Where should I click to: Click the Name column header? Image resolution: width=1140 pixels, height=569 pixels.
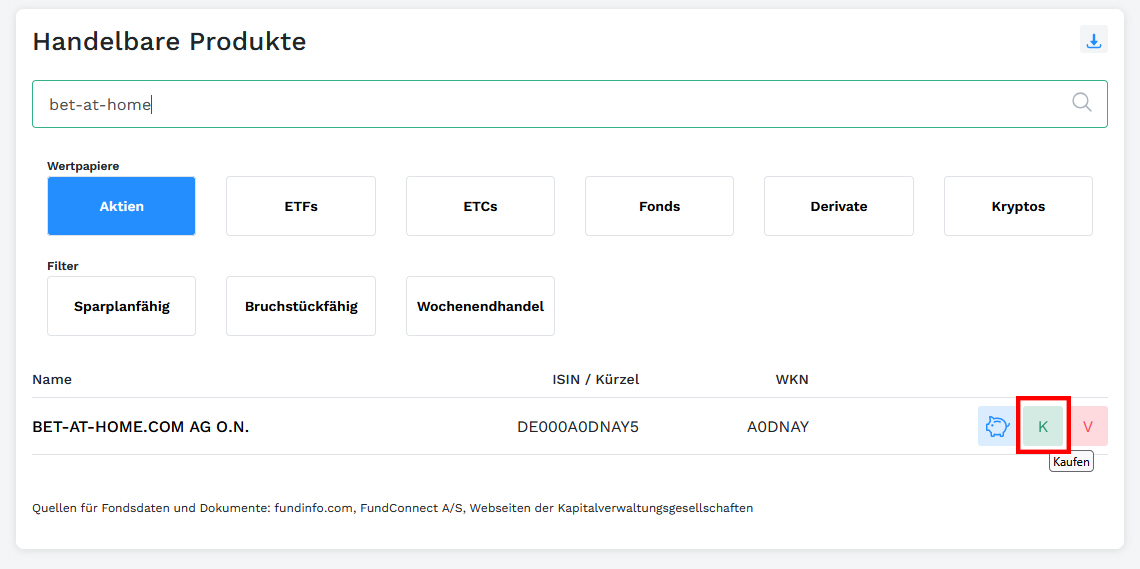[x=52, y=380]
